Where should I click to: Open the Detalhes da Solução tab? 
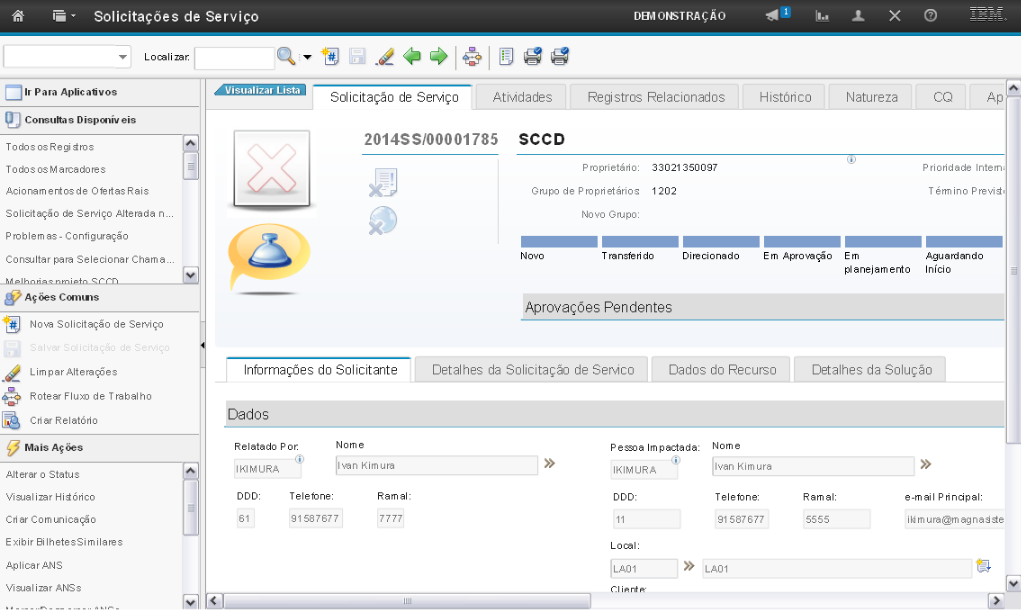pos(871,370)
